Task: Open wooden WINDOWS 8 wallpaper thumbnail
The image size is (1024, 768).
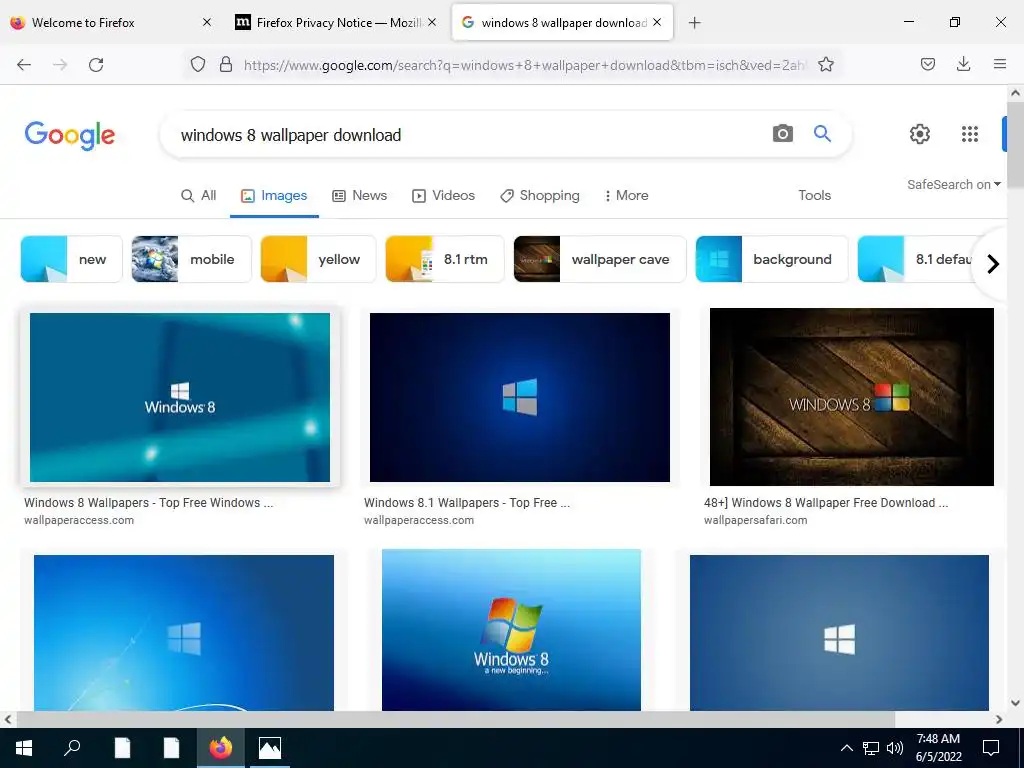Action: click(852, 397)
